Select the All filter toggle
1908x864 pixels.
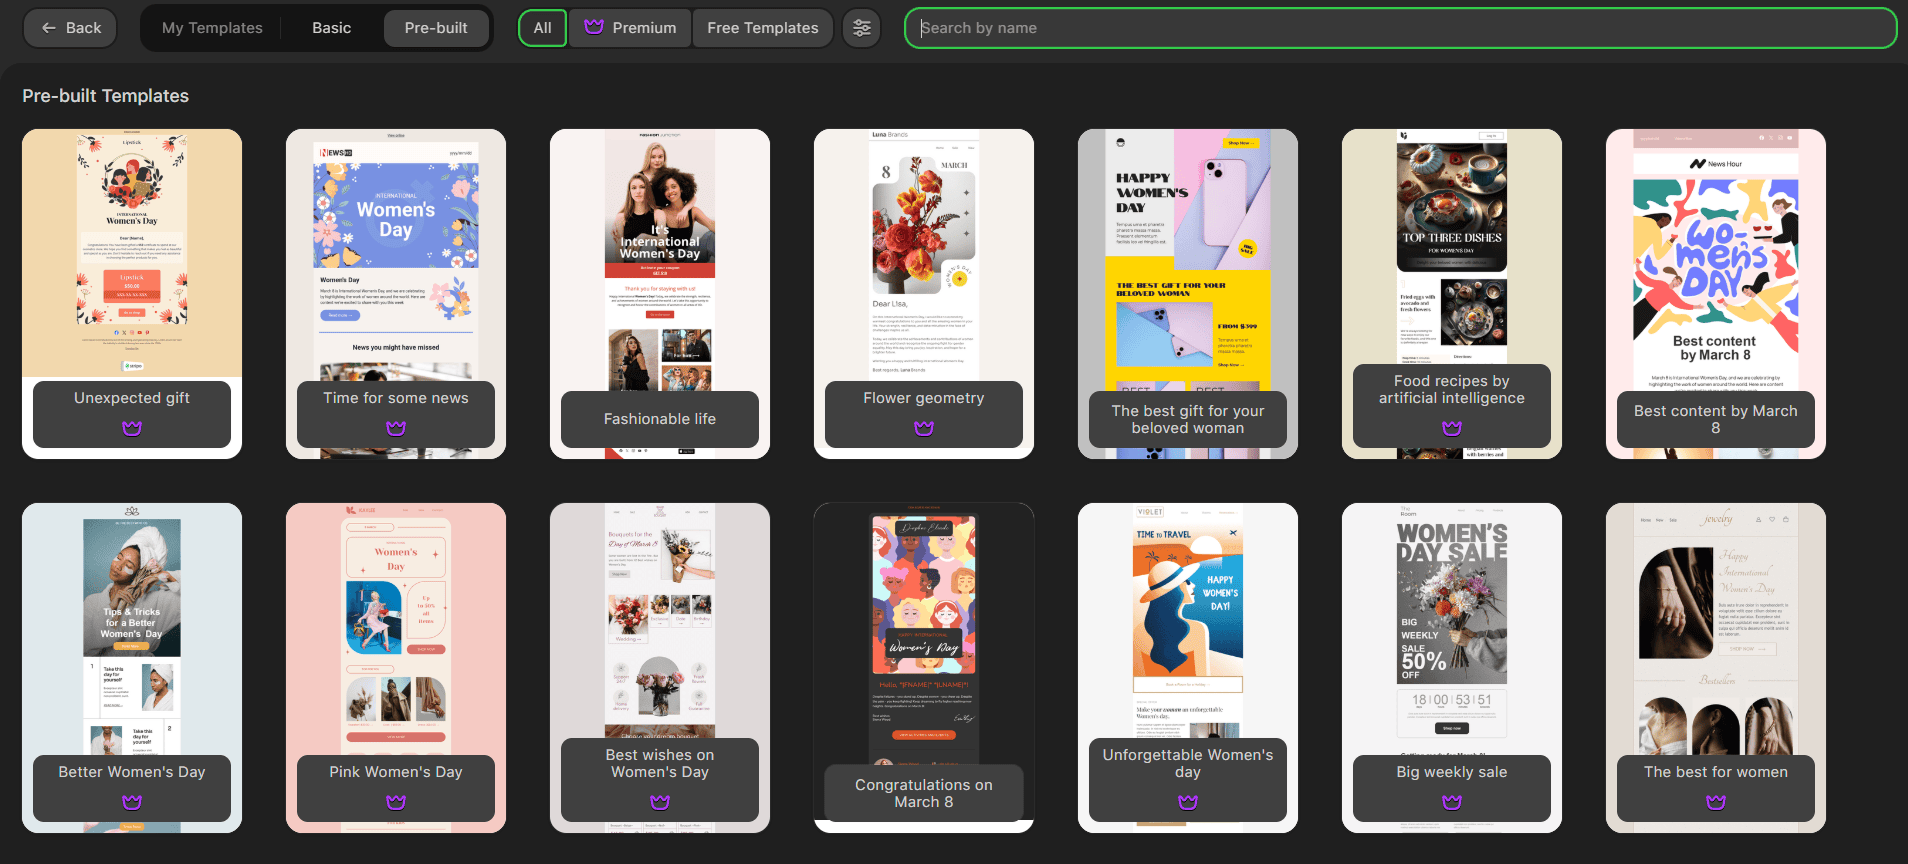pyautogui.click(x=542, y=28)
